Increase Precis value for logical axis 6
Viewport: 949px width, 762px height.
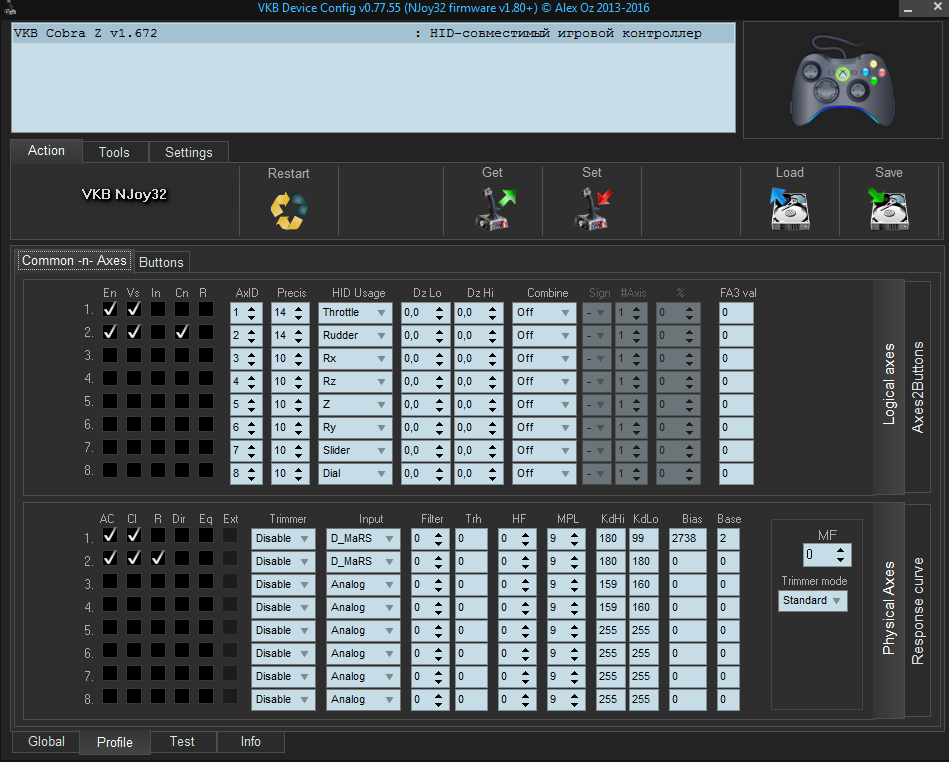click(x=298, y=424)
